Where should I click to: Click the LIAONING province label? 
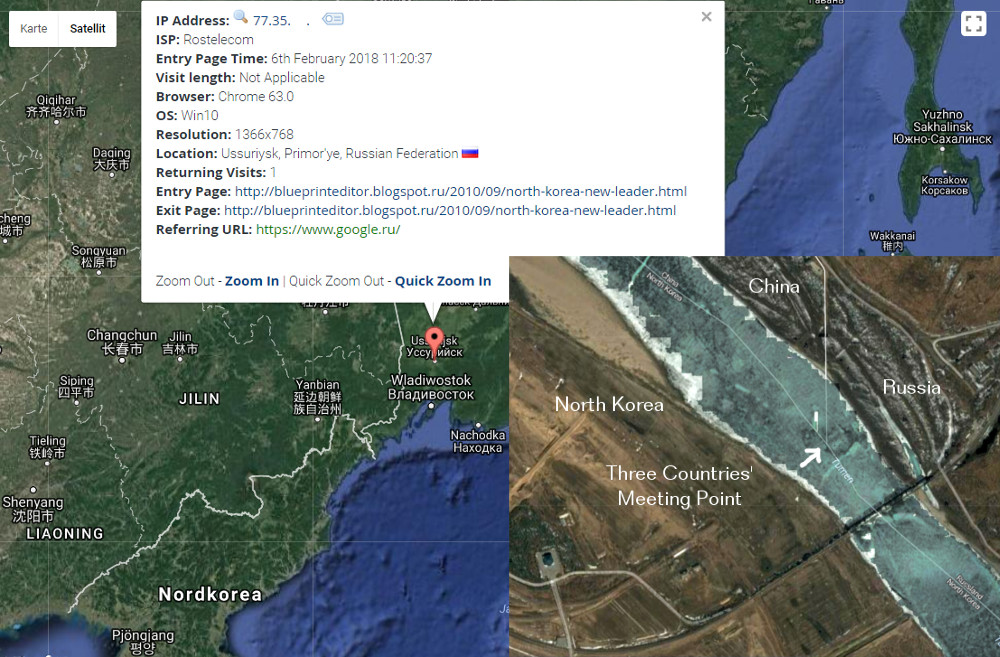point(64,534)
